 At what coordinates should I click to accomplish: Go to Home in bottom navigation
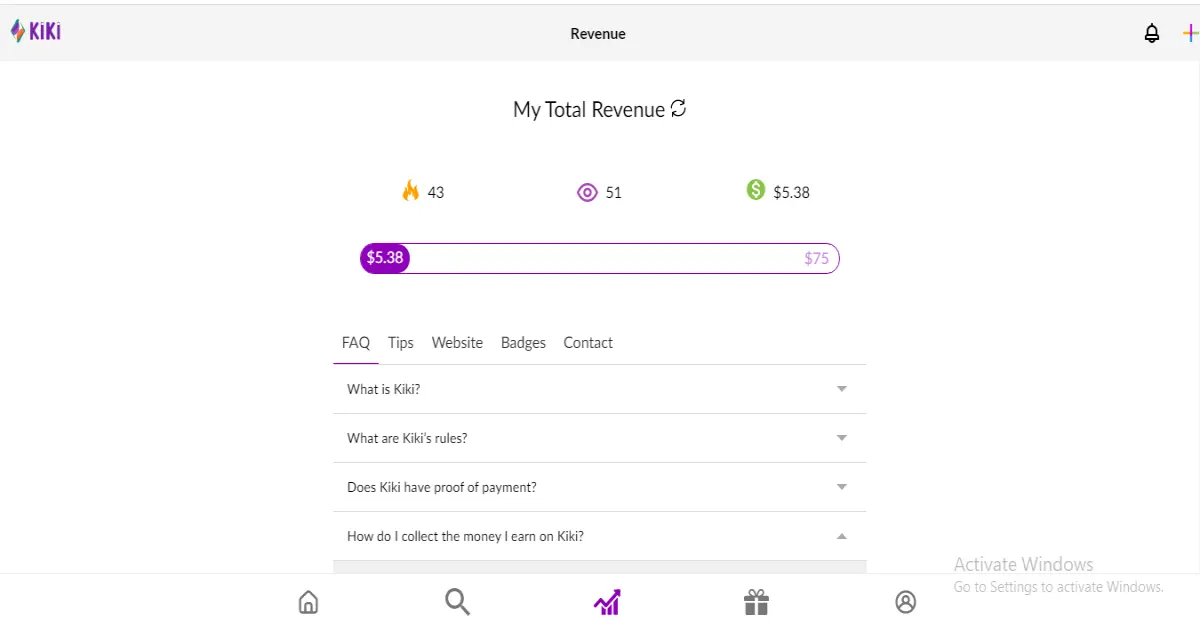click(x=308, y=602)
